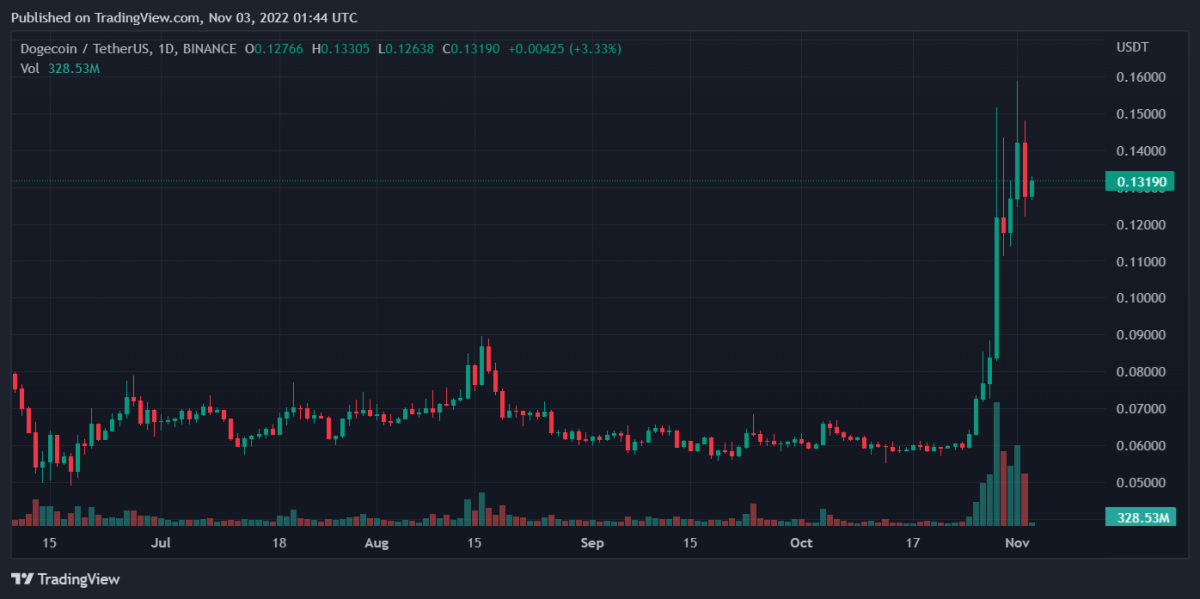Click the TradingView logo at bottom left
The height and width of the screenshot is (599, 1200).
tap(65, 579)
